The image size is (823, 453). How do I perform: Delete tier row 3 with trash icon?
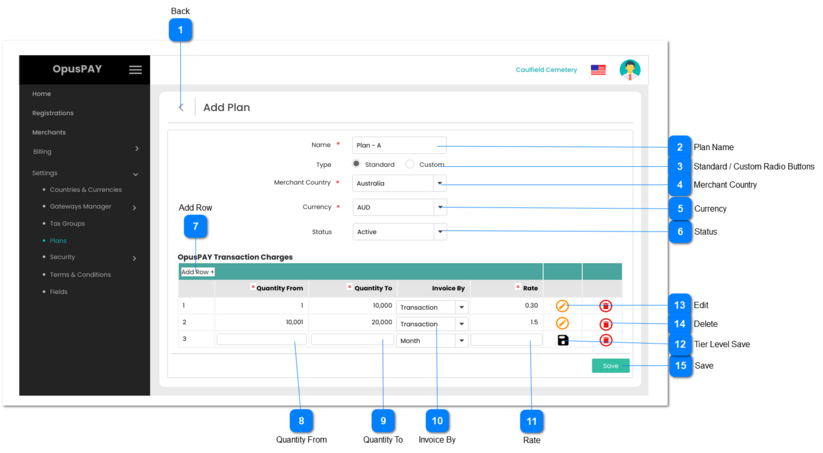click(x=605, y=340)
